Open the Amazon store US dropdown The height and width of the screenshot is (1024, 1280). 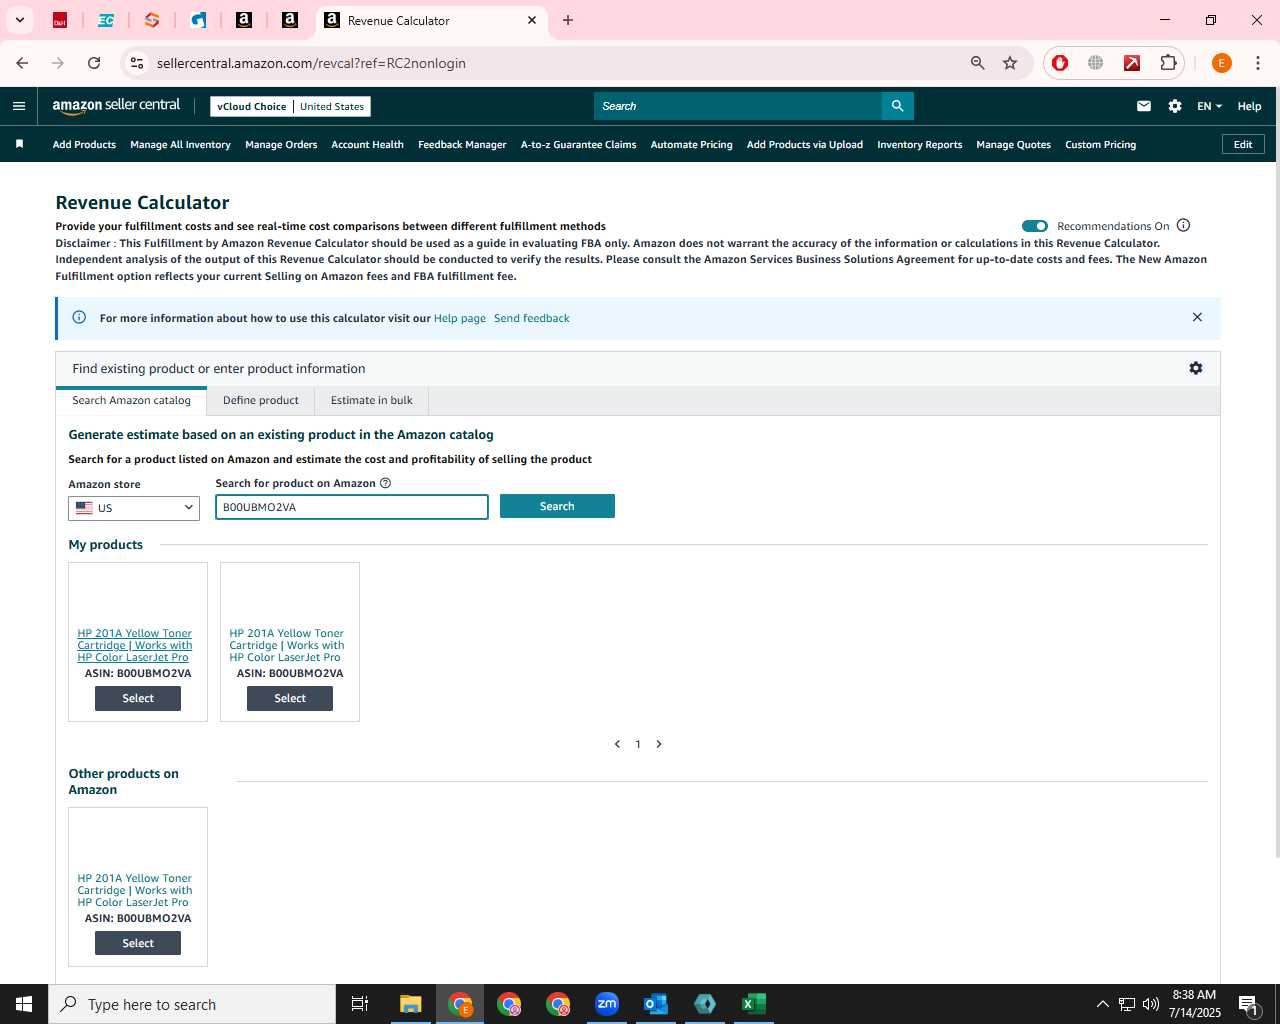coord(134,508)
